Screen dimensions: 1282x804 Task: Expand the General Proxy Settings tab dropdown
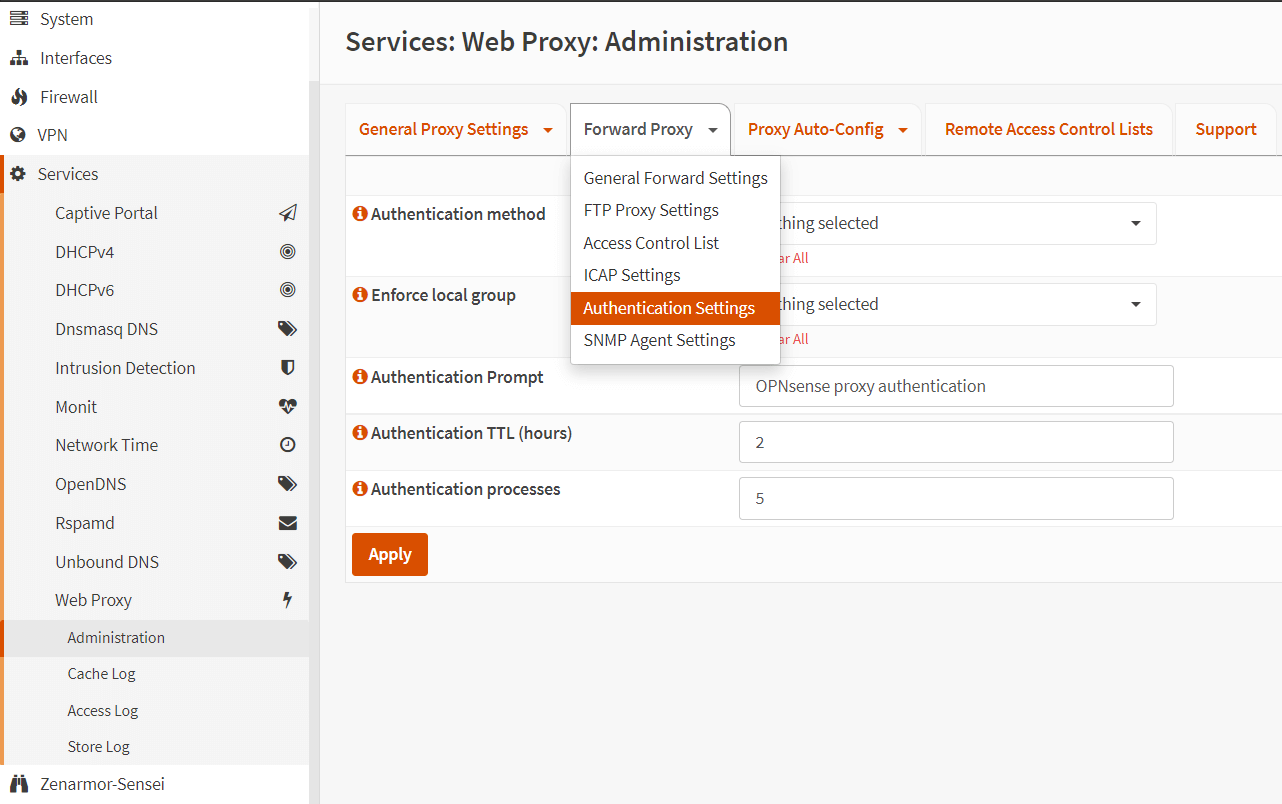click(547, 130)
